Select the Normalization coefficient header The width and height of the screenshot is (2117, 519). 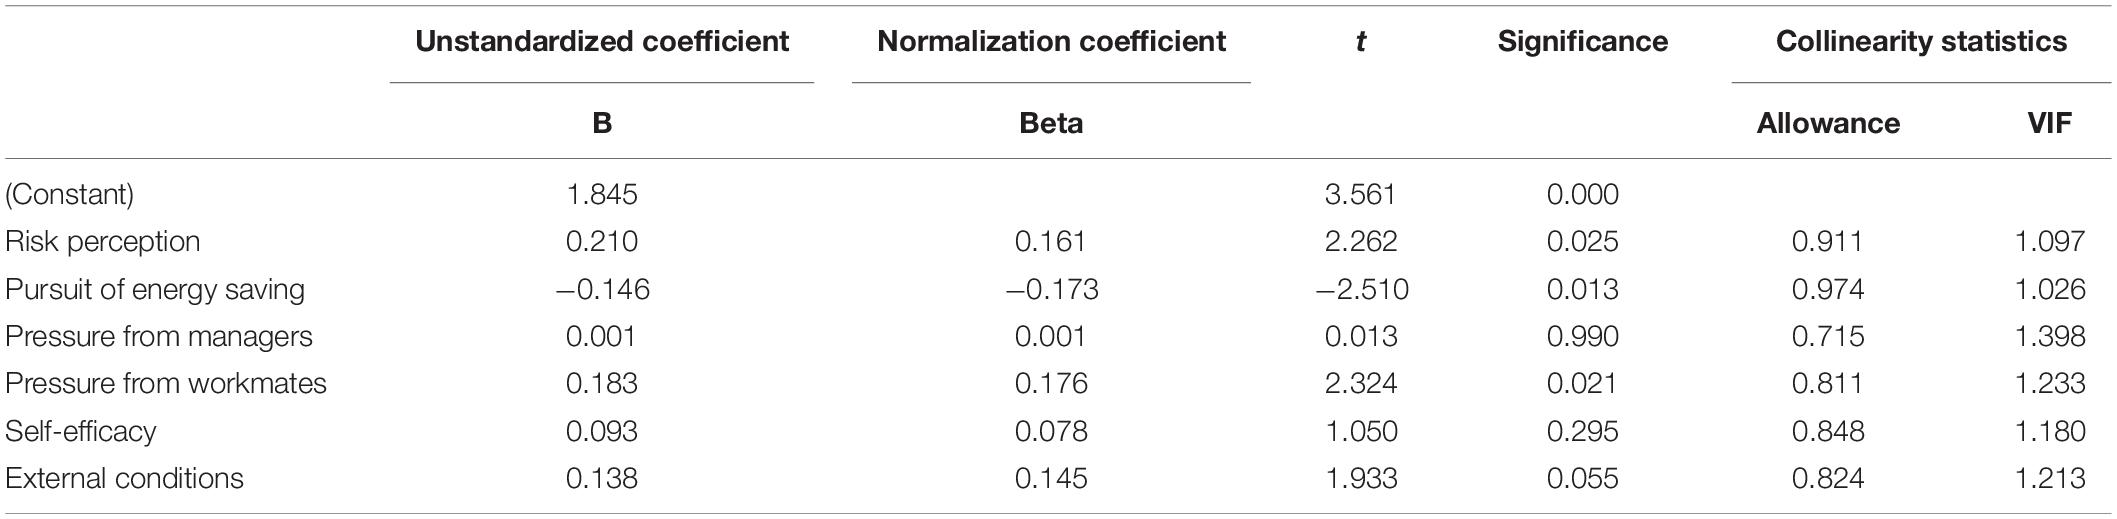tap(1051, 41)
